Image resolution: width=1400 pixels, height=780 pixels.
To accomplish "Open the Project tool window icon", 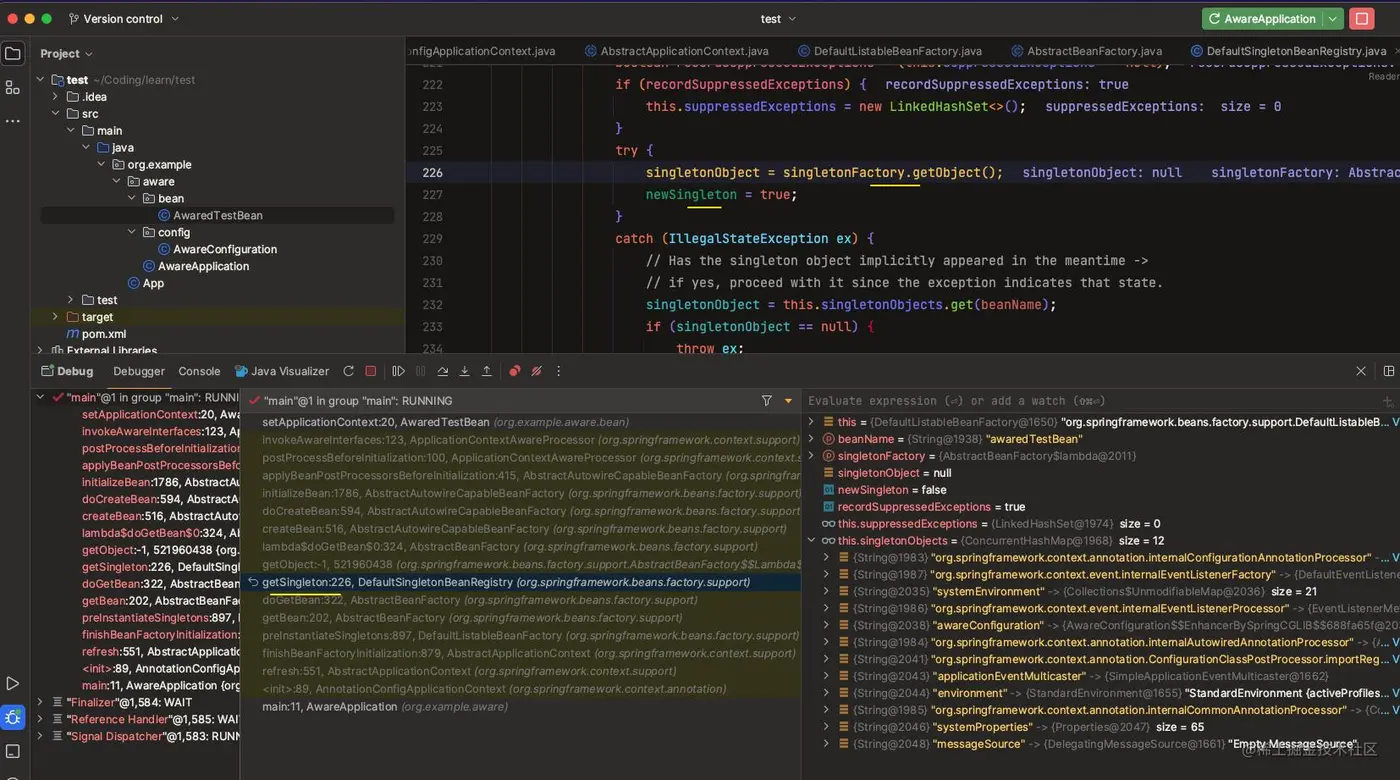I will pos(13,54).
